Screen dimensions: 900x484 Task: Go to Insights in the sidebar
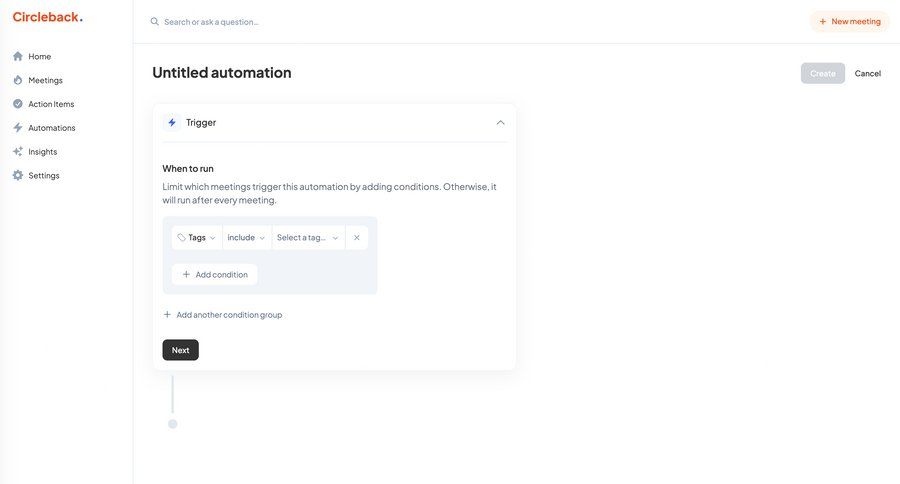42,152
